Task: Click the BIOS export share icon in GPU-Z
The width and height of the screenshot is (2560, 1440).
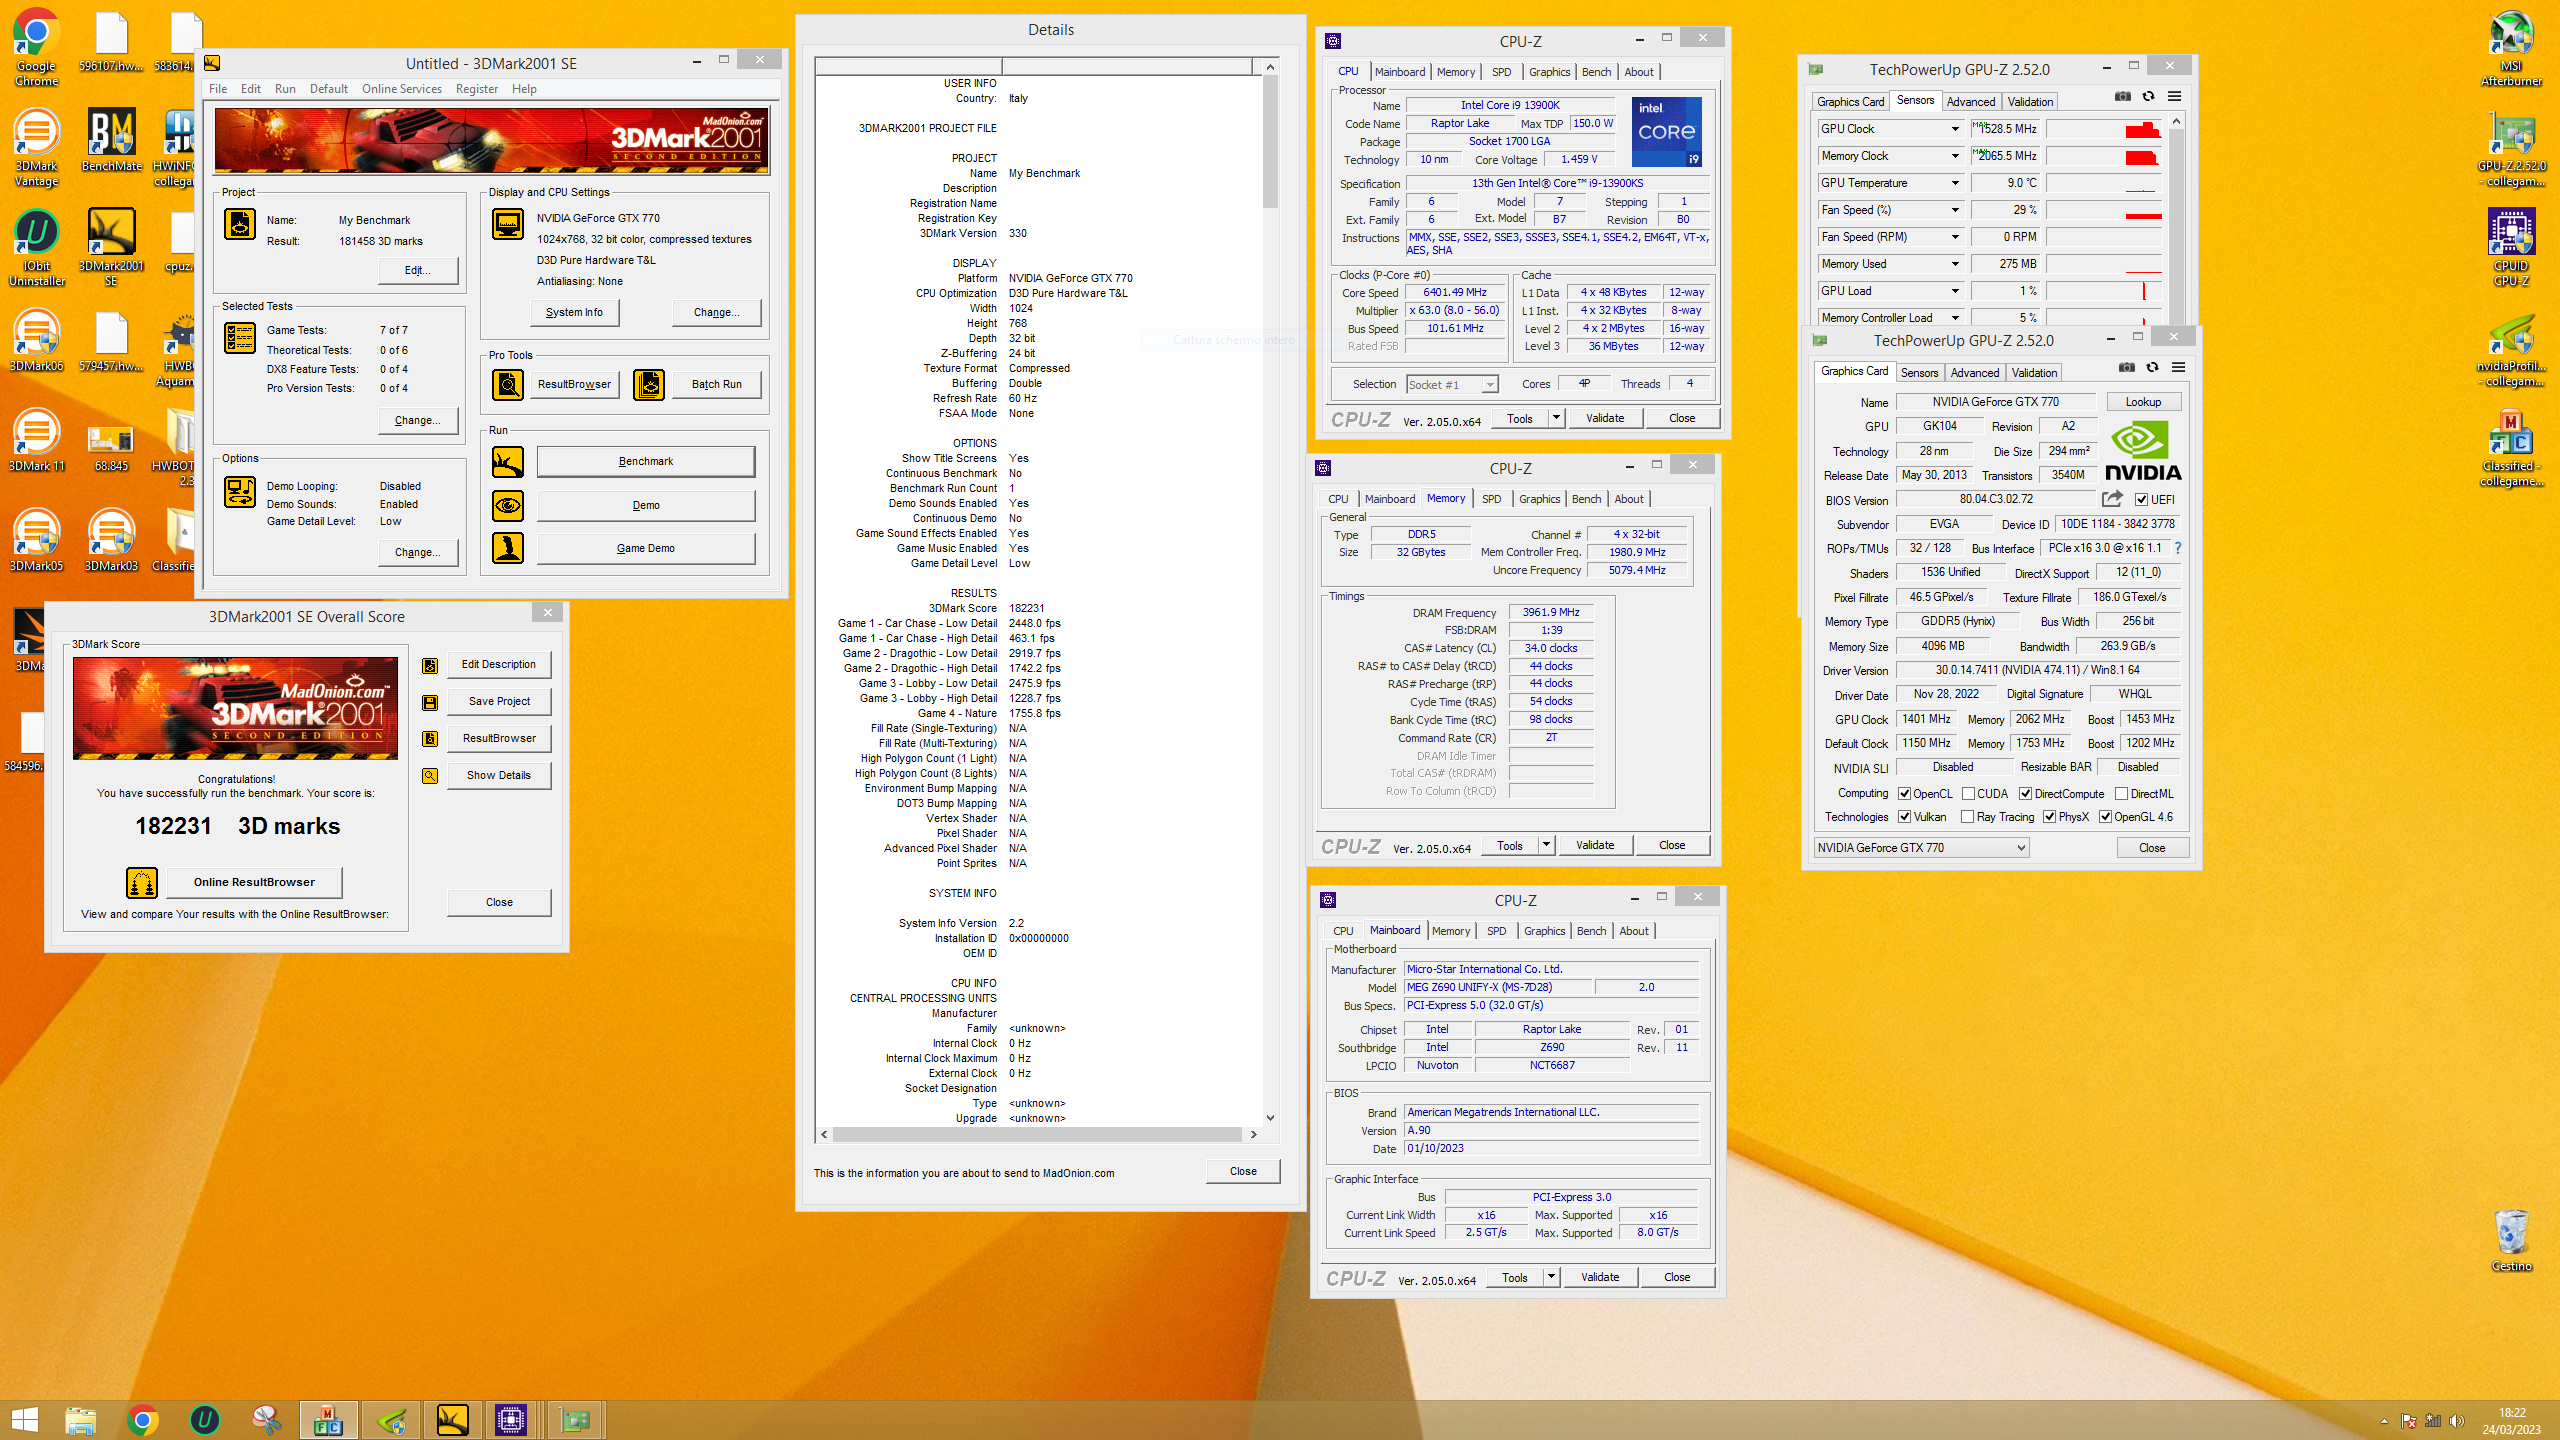Action: pyautogui.click(x=2112, y=499)
